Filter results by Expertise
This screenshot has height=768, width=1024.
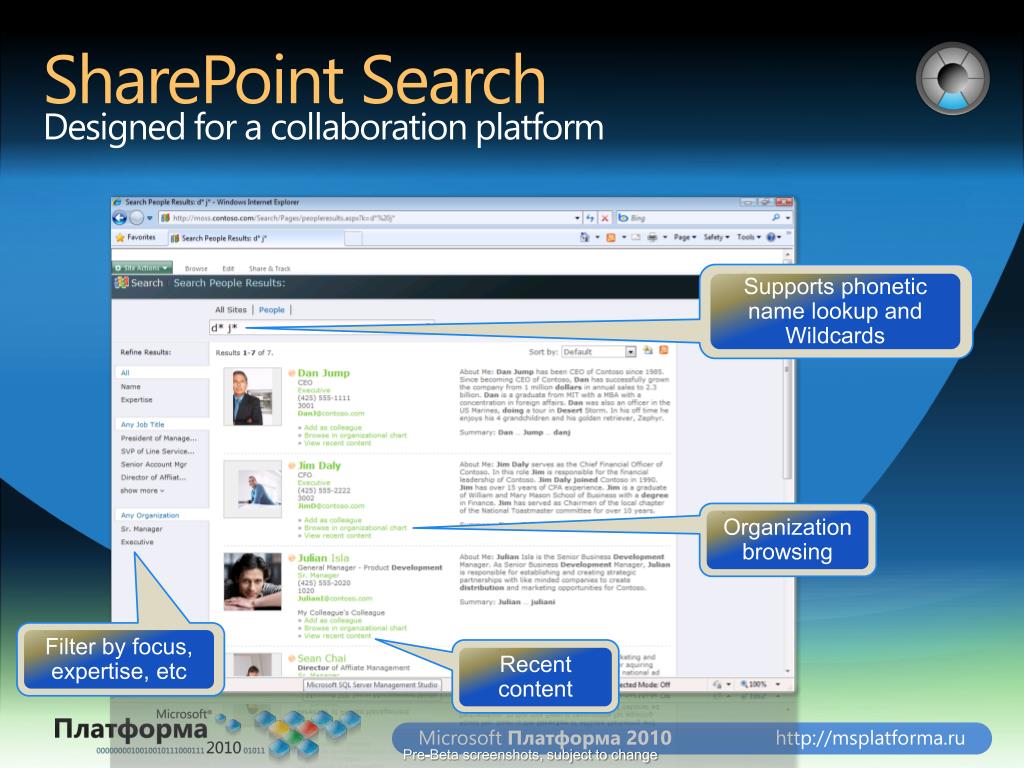pyautogui.click(x=136, y=400)
